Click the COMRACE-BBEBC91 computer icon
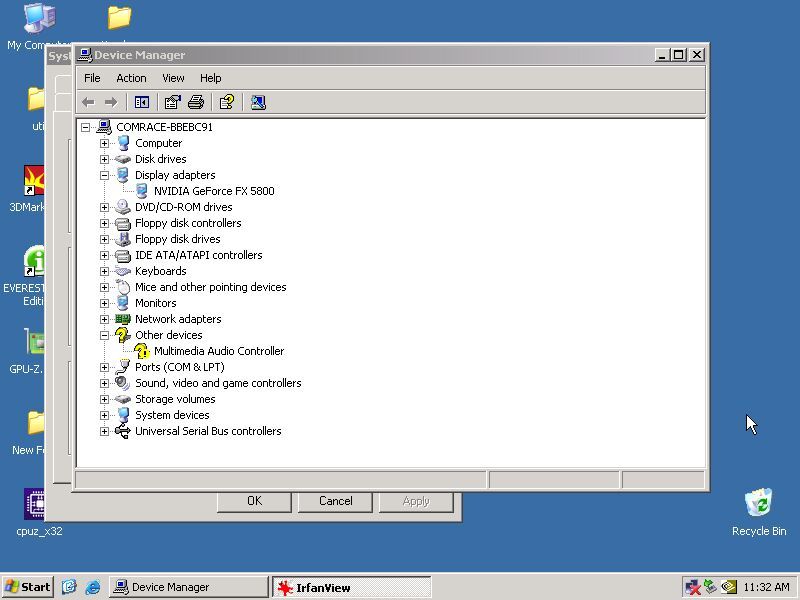The width and height of the screenshot is (800, 600). (x=104, y=127)
